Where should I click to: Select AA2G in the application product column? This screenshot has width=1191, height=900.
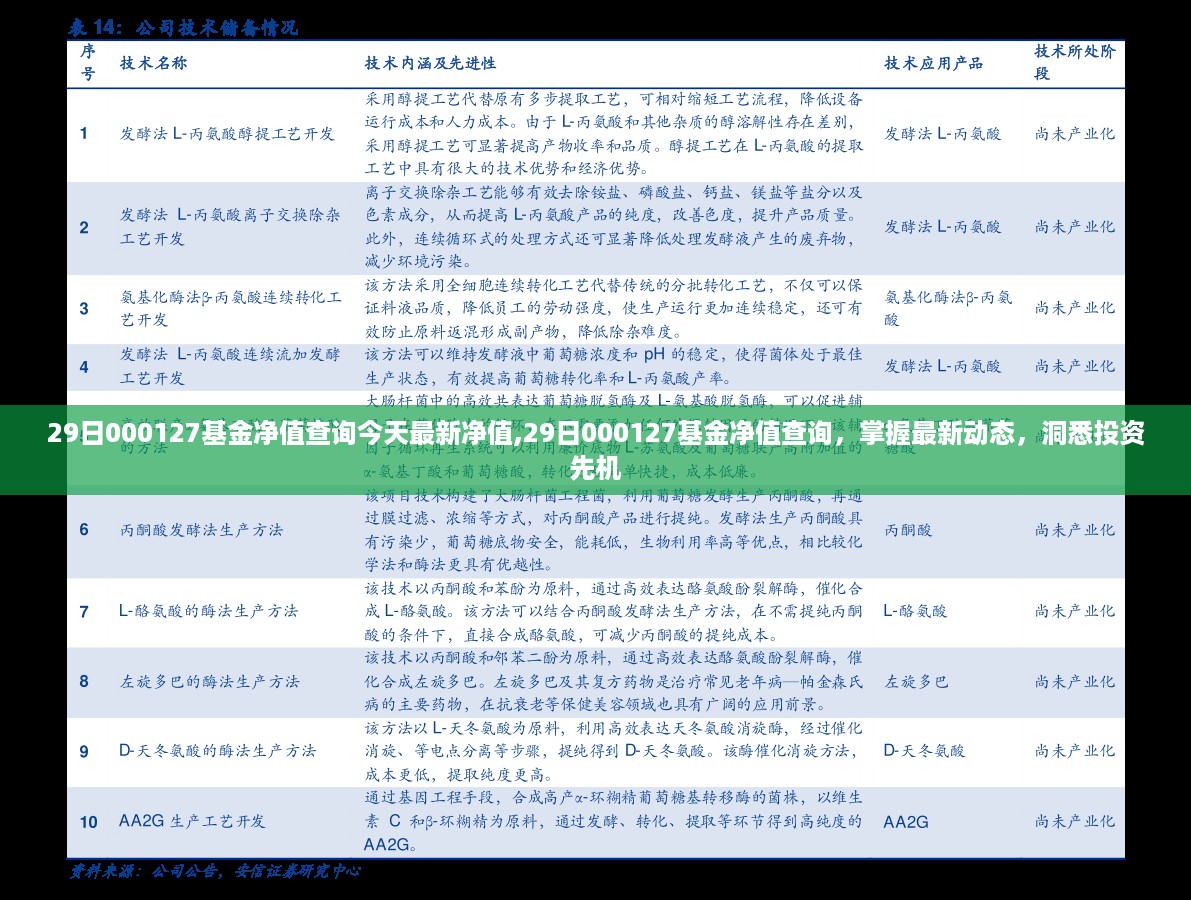[x=906, y=821]
